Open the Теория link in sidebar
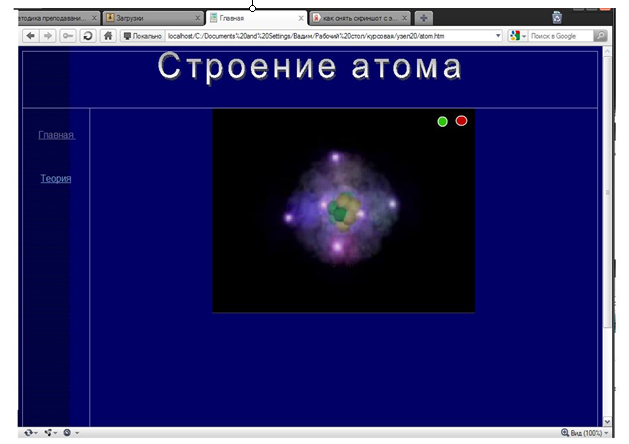This screenshot has height=444, width=629. point(56,178)
